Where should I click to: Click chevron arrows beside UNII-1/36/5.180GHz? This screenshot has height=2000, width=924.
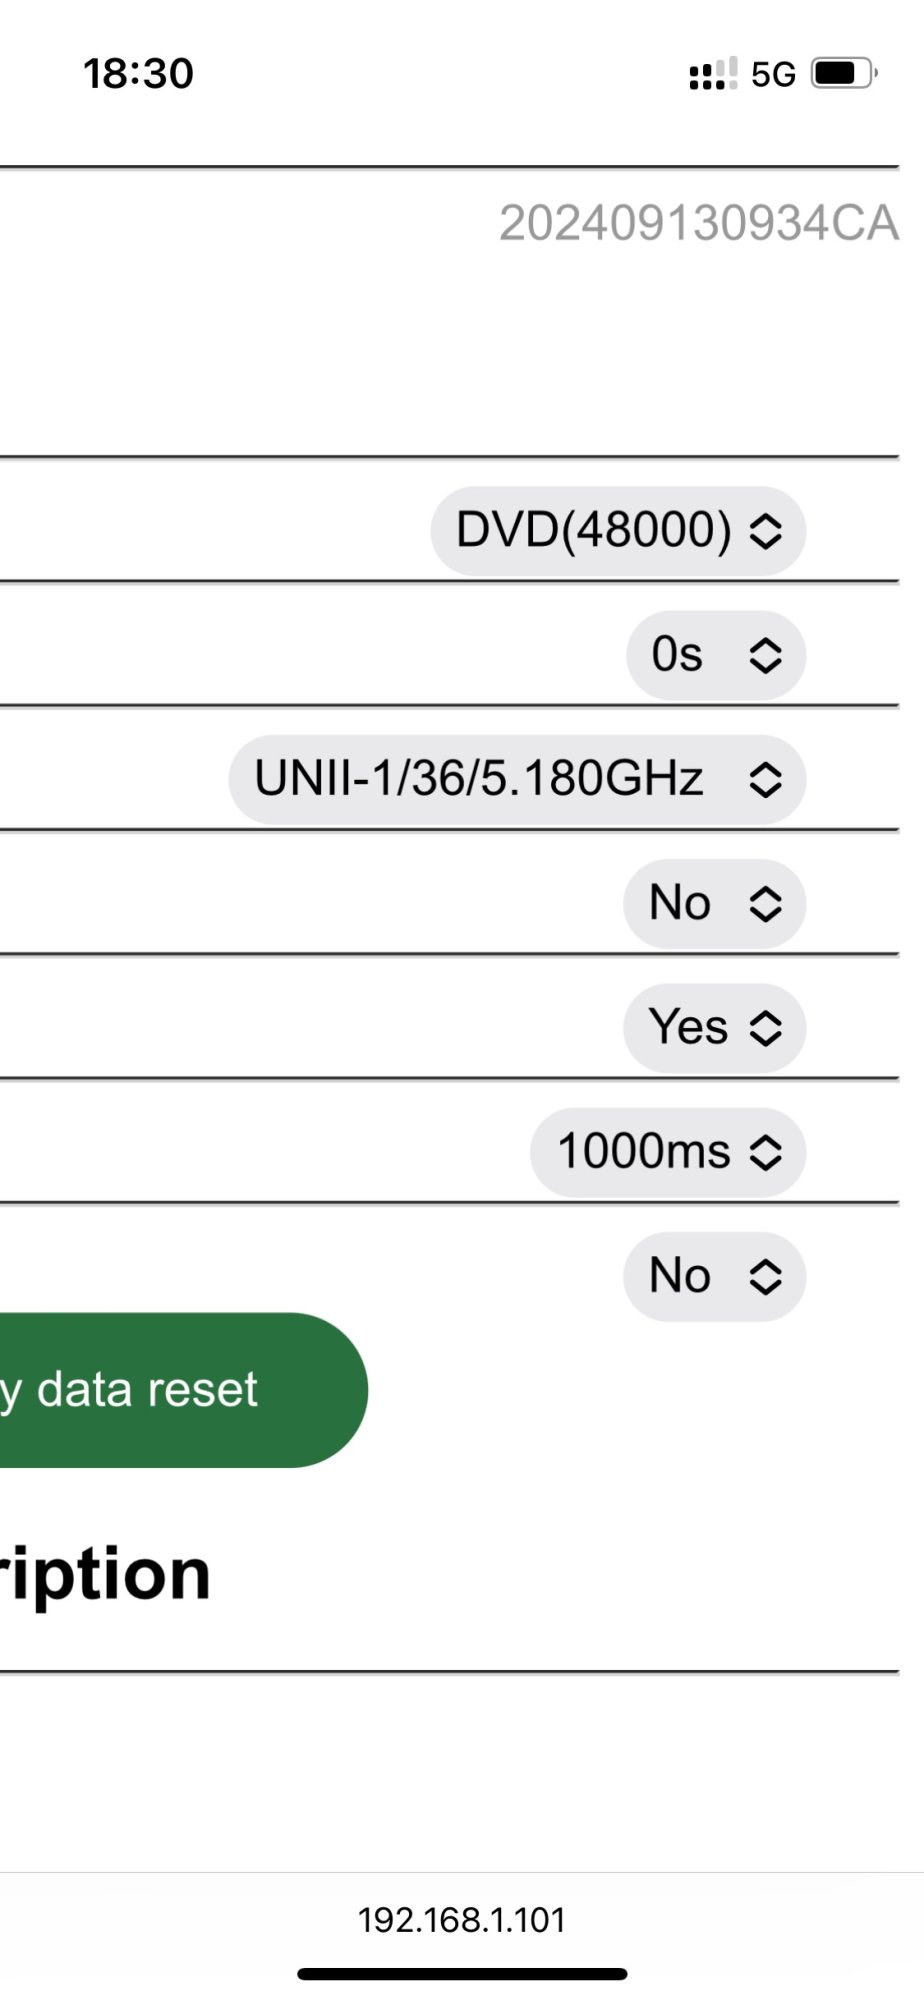click(765, 779)
